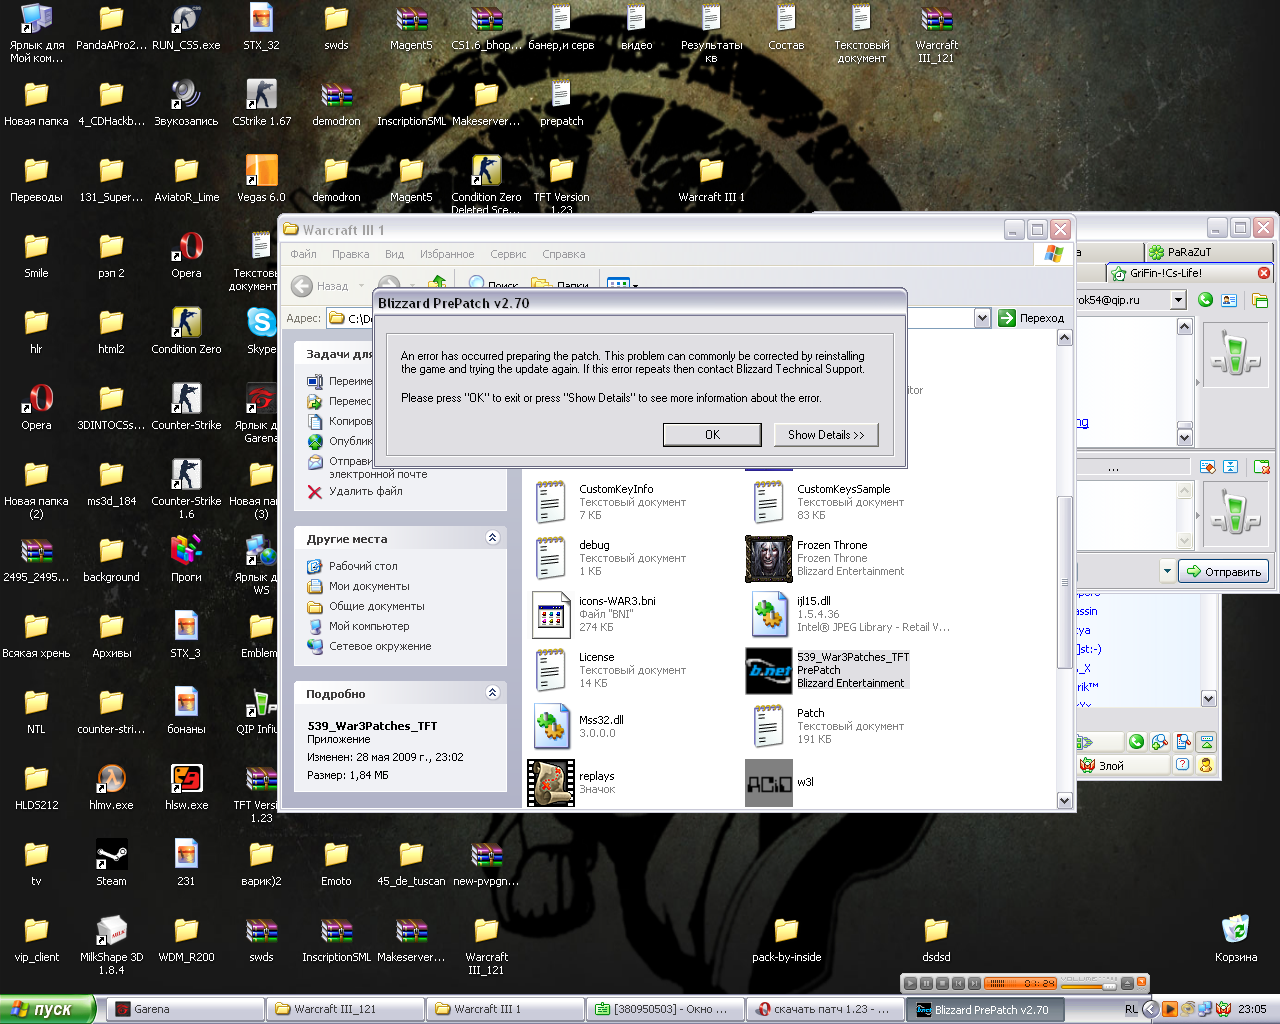The image size is (1280, 1024).
Task: Open the Сервис menu in Explorer
Action: click(508, 254)
